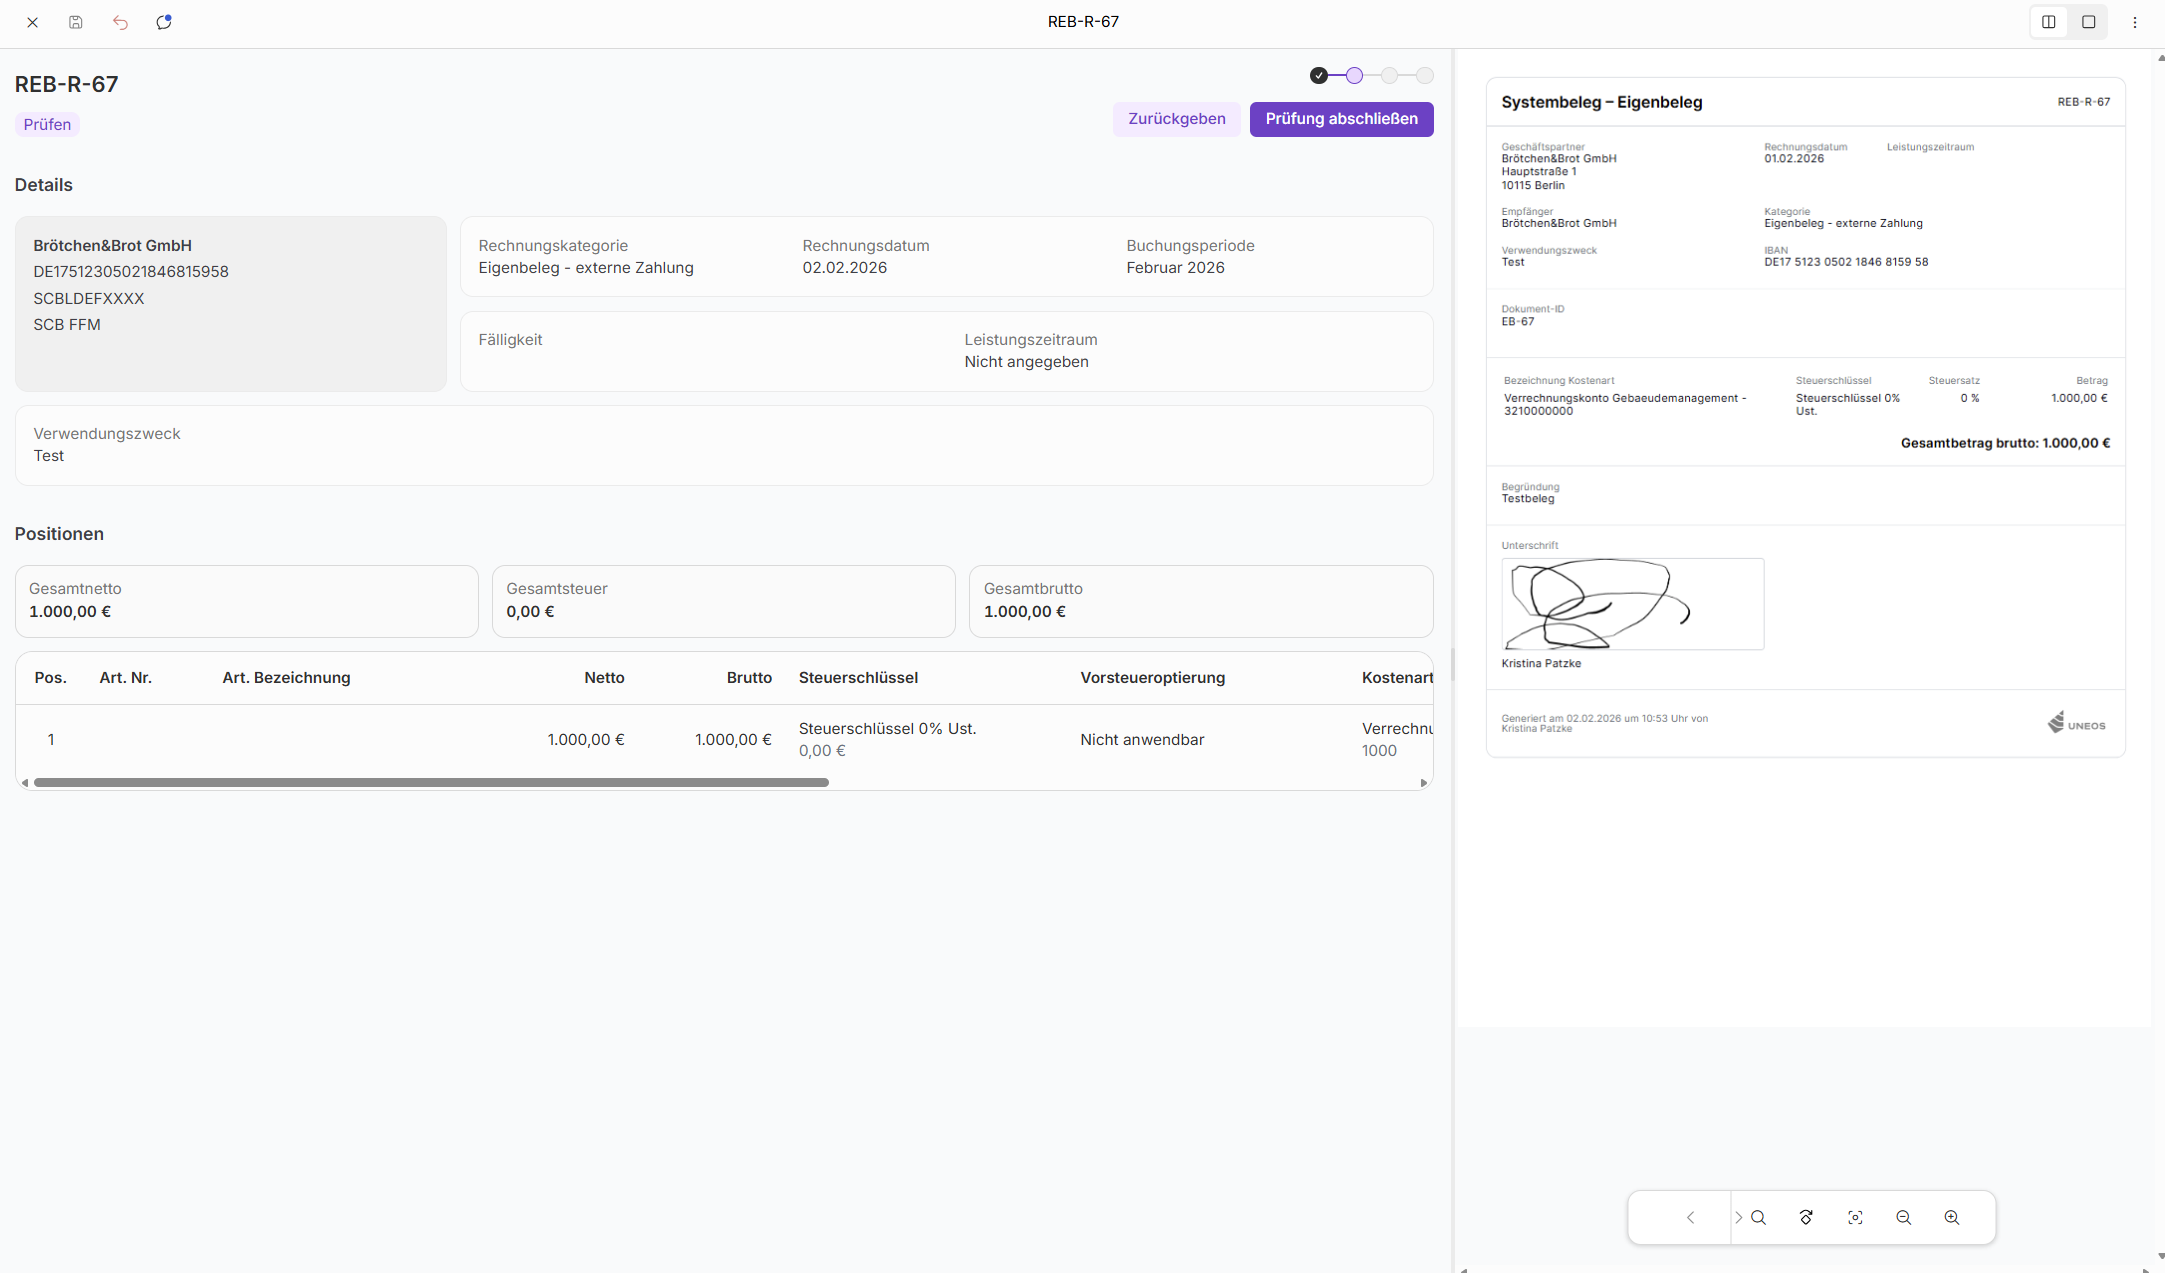Zoom out of the document preview

click(x=1903, y=1217)
